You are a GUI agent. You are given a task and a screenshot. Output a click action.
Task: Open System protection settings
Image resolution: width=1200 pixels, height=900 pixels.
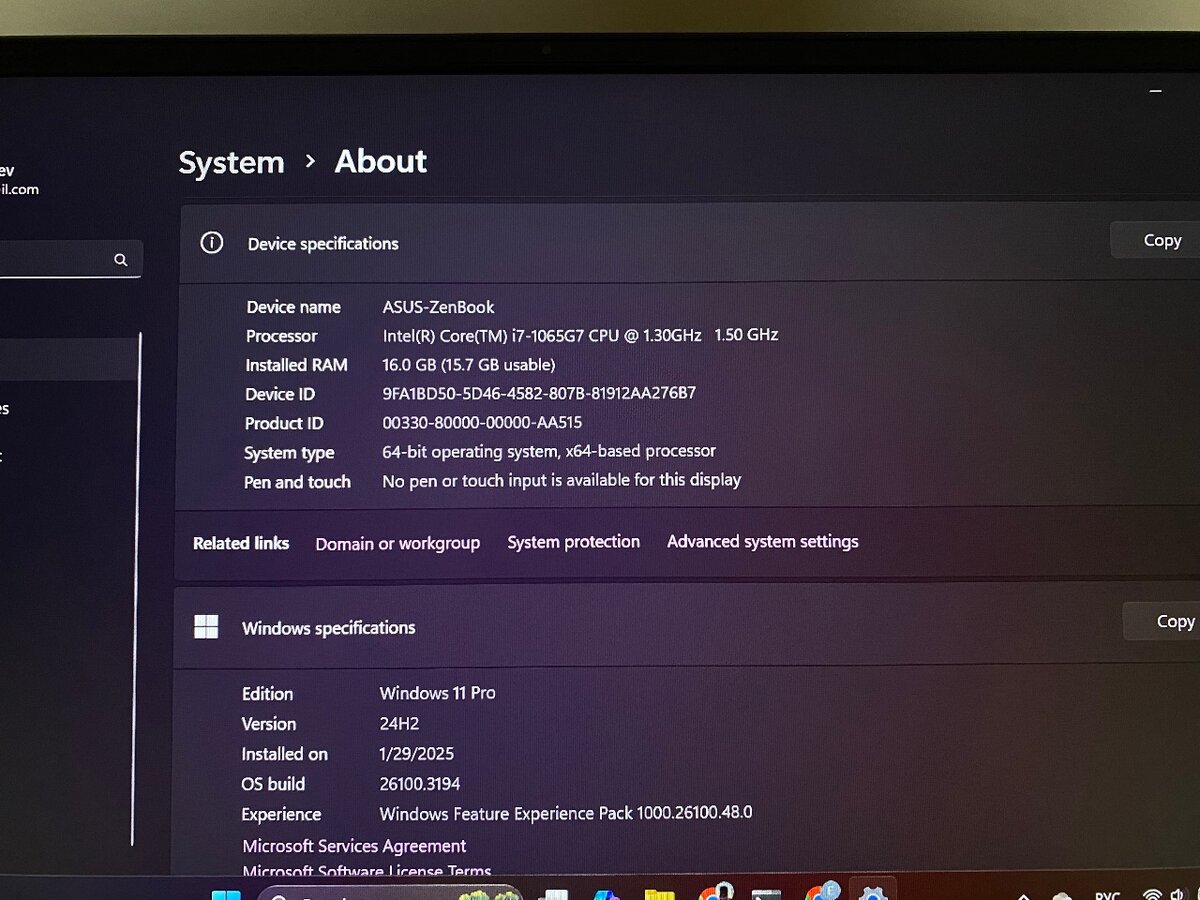tap(573, 541)
